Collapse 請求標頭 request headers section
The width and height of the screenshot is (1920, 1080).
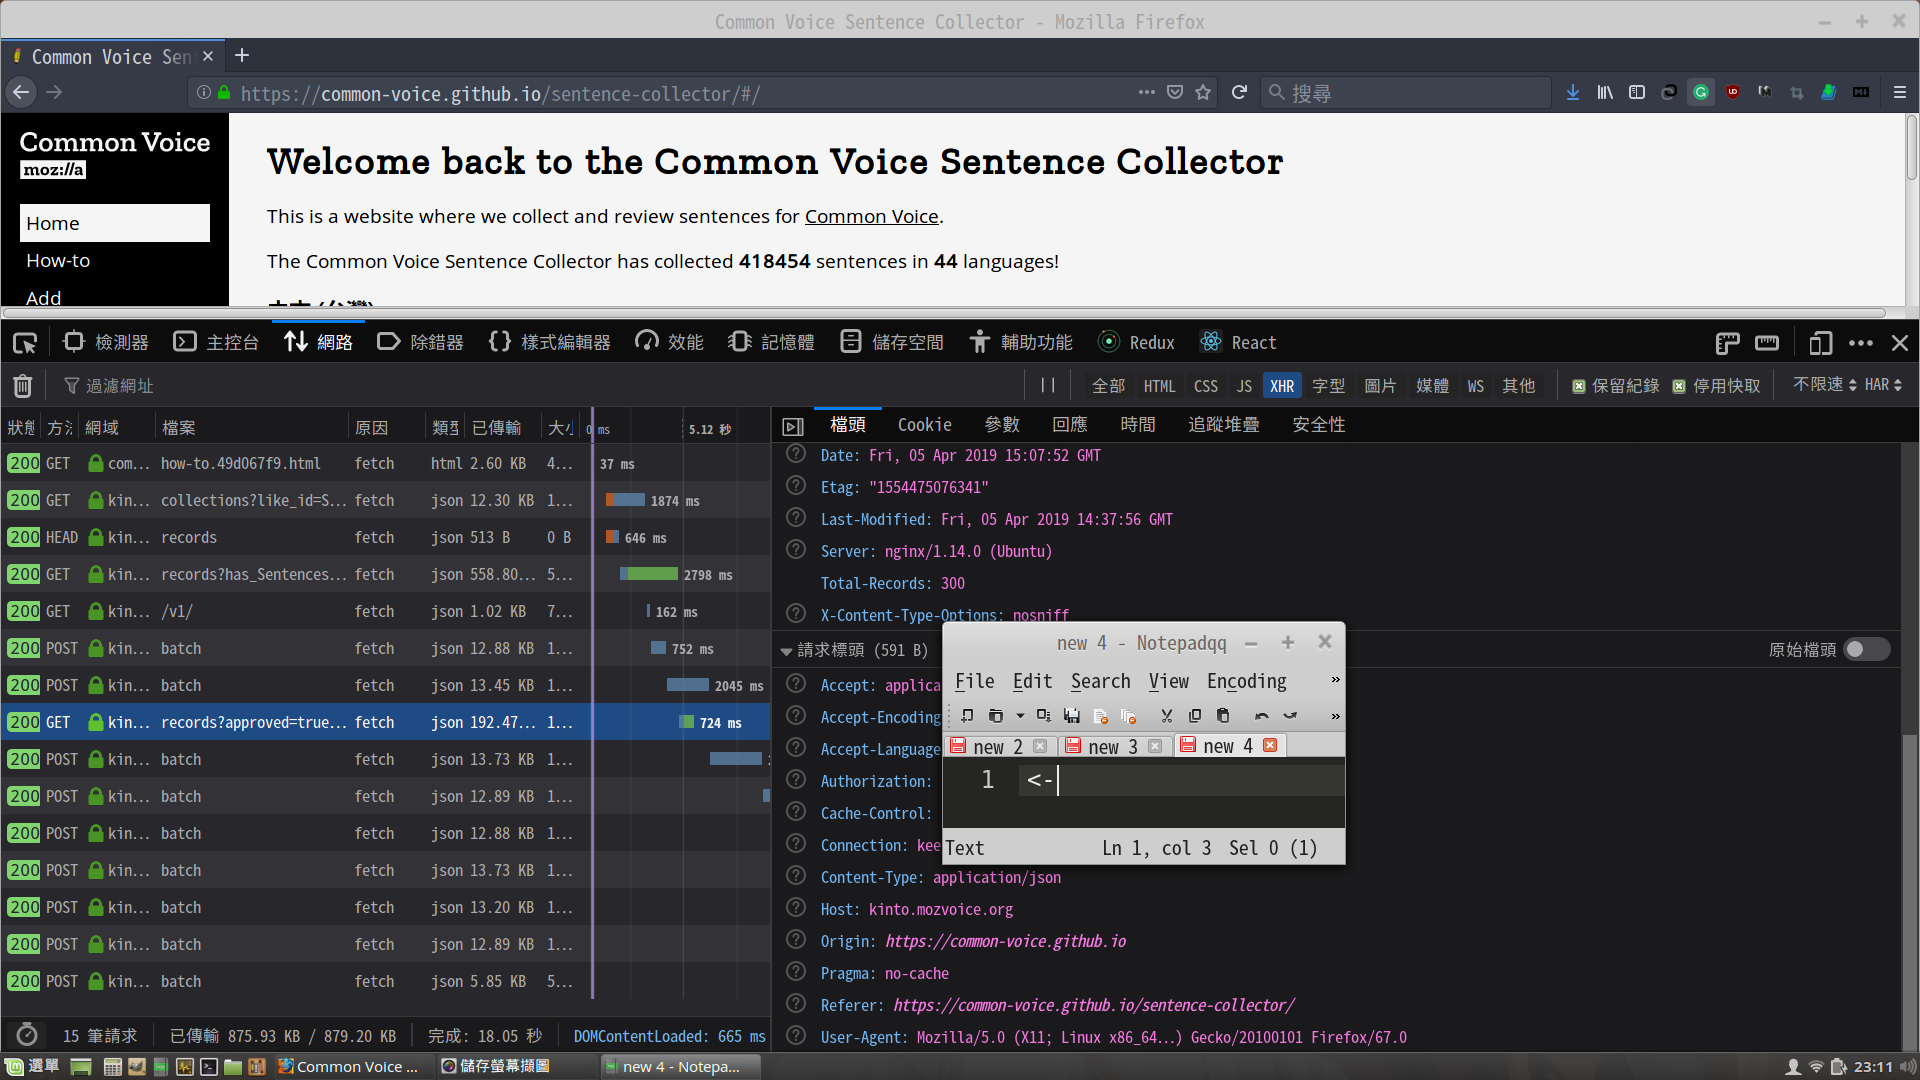786,651
